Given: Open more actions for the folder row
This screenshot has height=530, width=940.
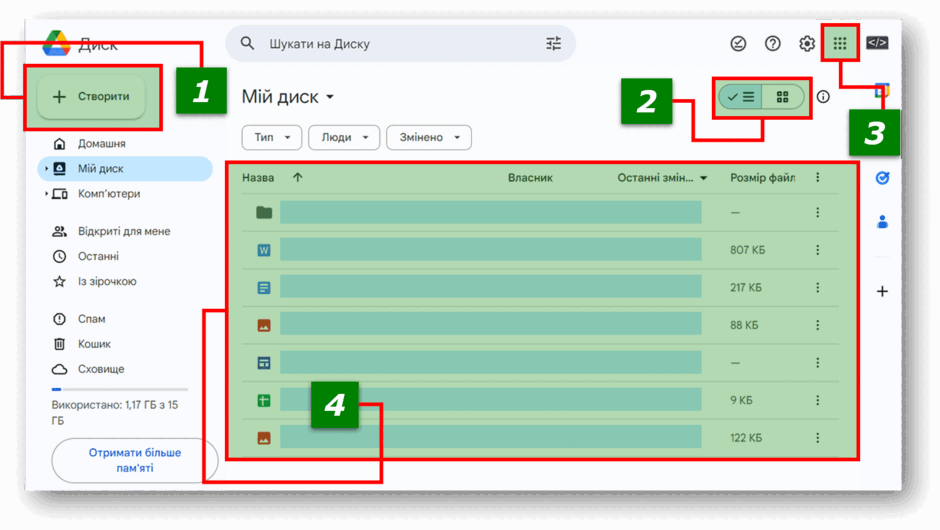Looking at the screenshot, I should point(817,212).
